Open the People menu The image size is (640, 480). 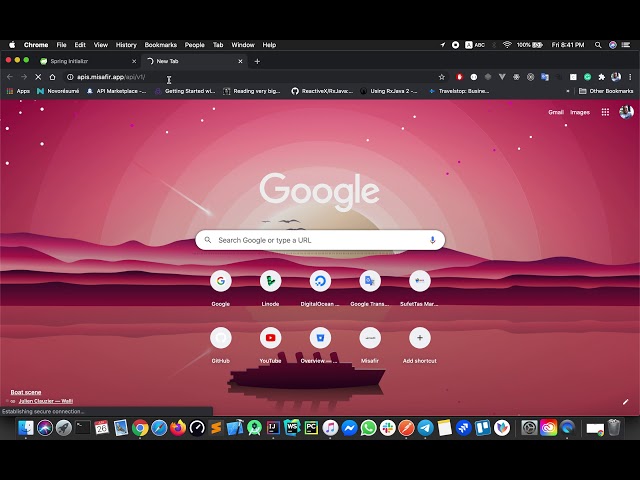tap(194, 45)
